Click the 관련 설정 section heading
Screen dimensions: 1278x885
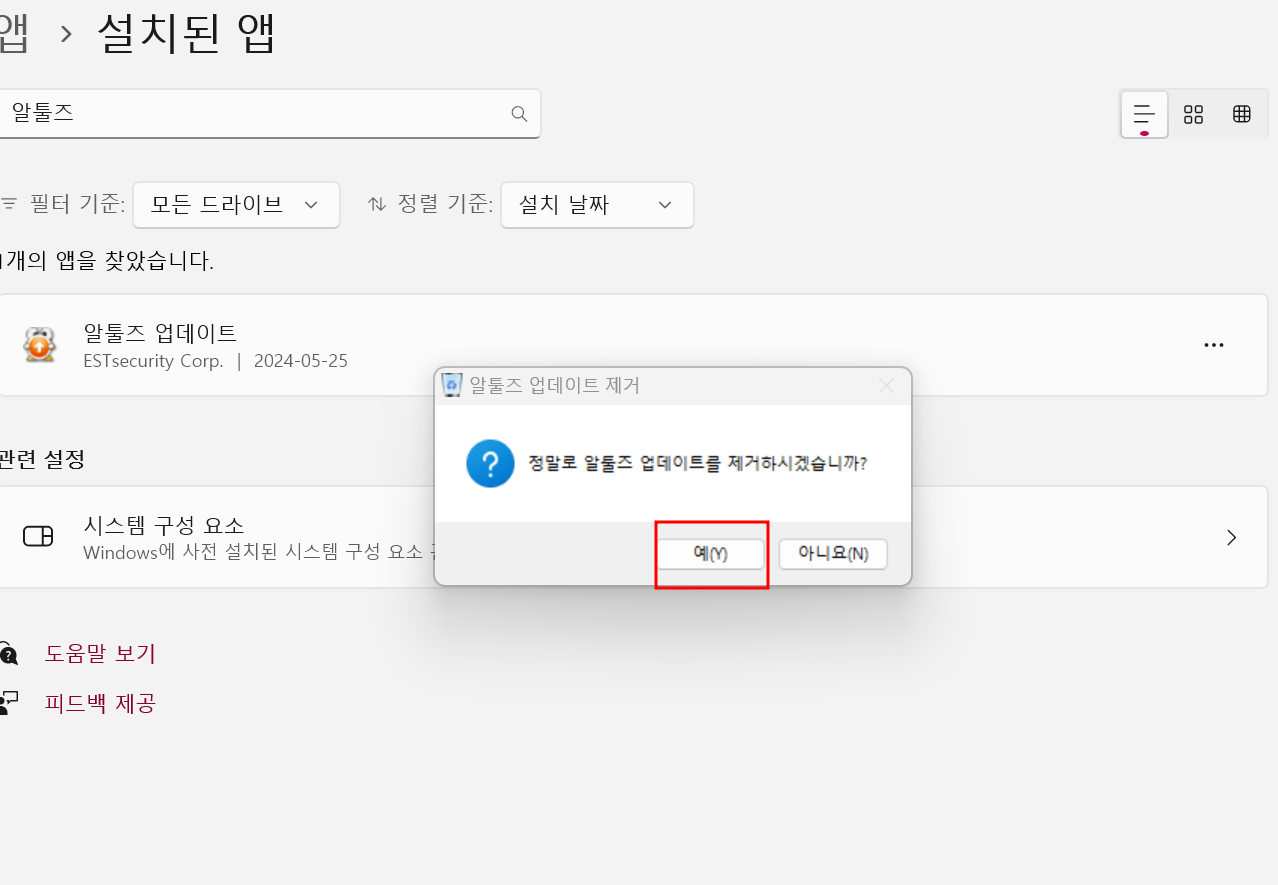click(x=41, y=459)
